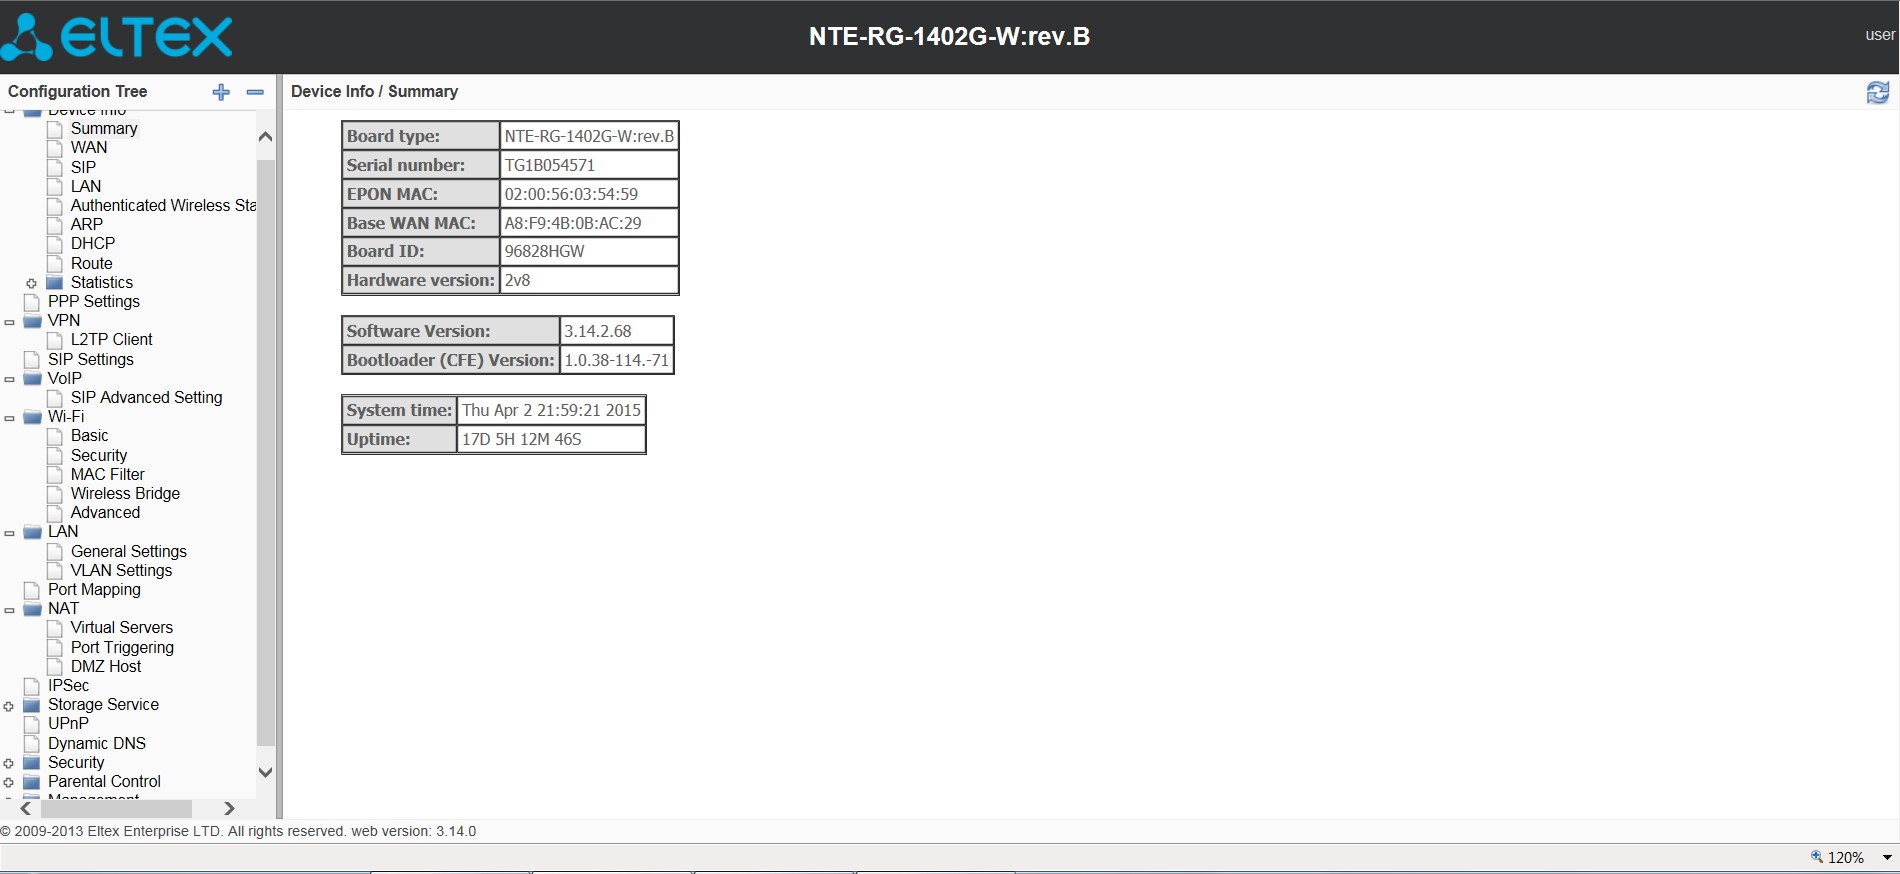The image size is (1900, 874).
Task: Open Wi-Fi Basic settings
Action: point(89,435)
